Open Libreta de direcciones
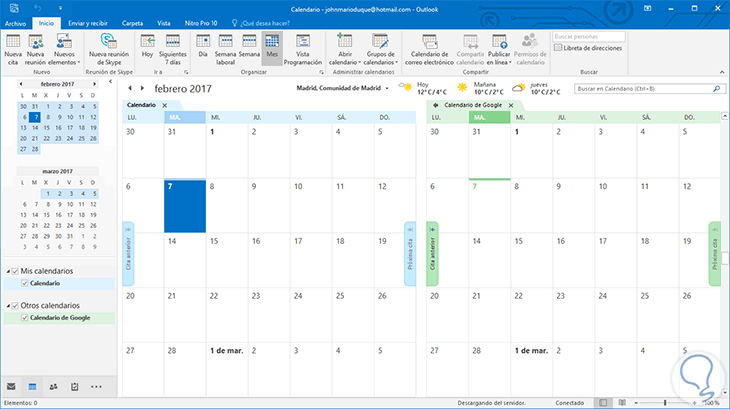This screenshot has height=409, width=730. 588,48
